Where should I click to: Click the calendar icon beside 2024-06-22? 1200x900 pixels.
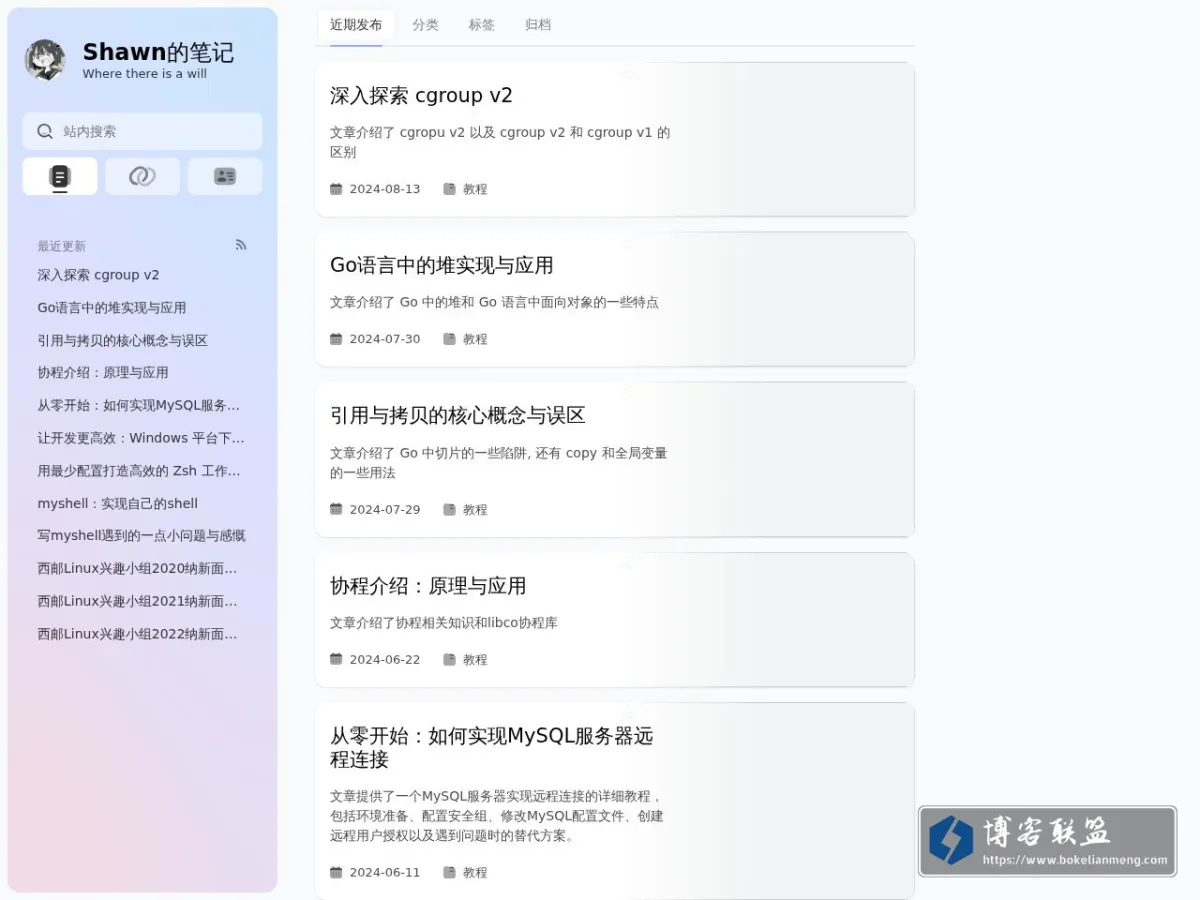[336, 659]
